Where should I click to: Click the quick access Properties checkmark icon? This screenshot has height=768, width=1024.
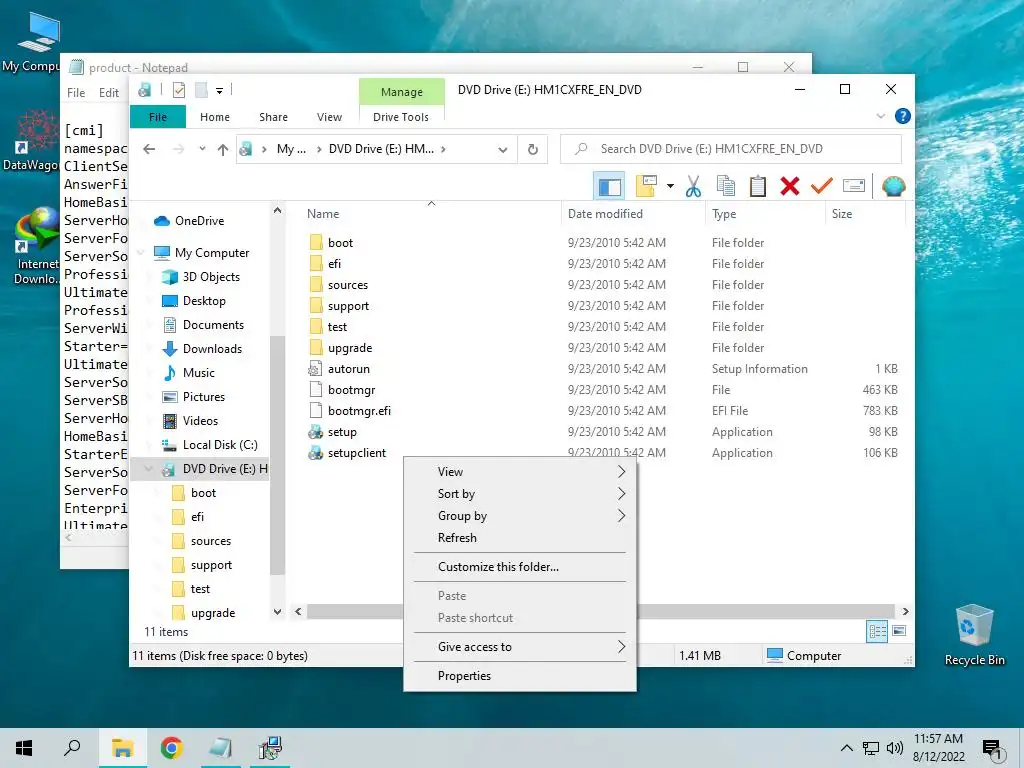178,90
